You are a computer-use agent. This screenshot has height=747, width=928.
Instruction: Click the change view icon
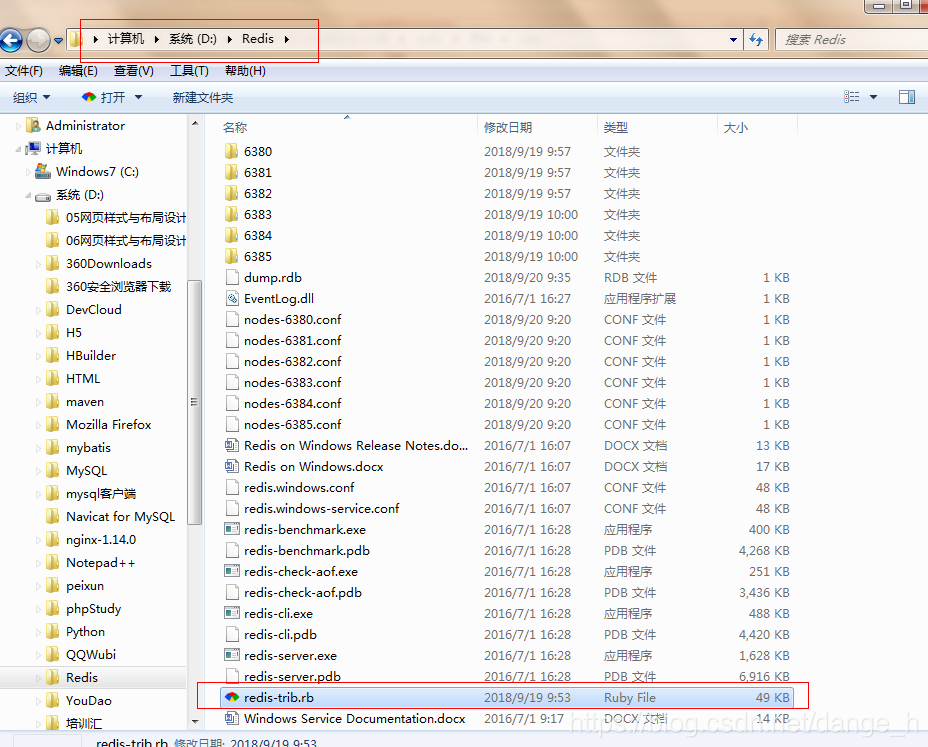[852, 96]
